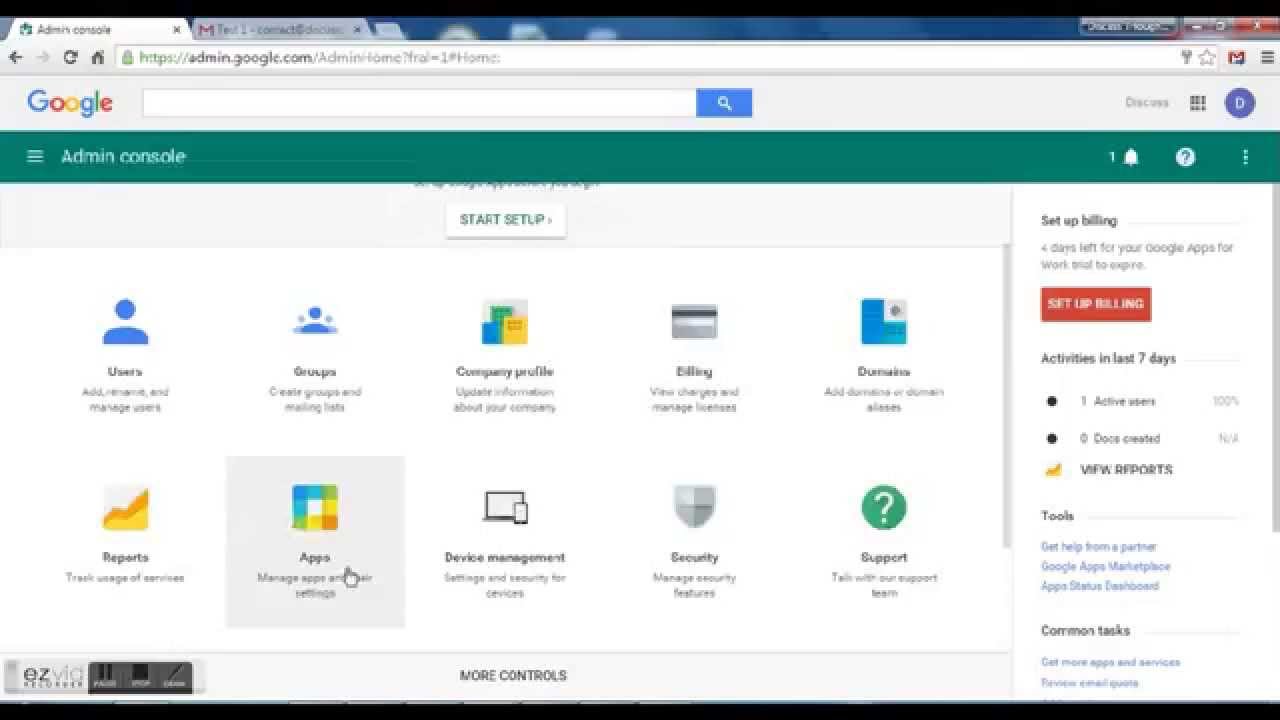Open the Device management icon
The width and height of the screenshot is (1280, 720).
[504, 508]
